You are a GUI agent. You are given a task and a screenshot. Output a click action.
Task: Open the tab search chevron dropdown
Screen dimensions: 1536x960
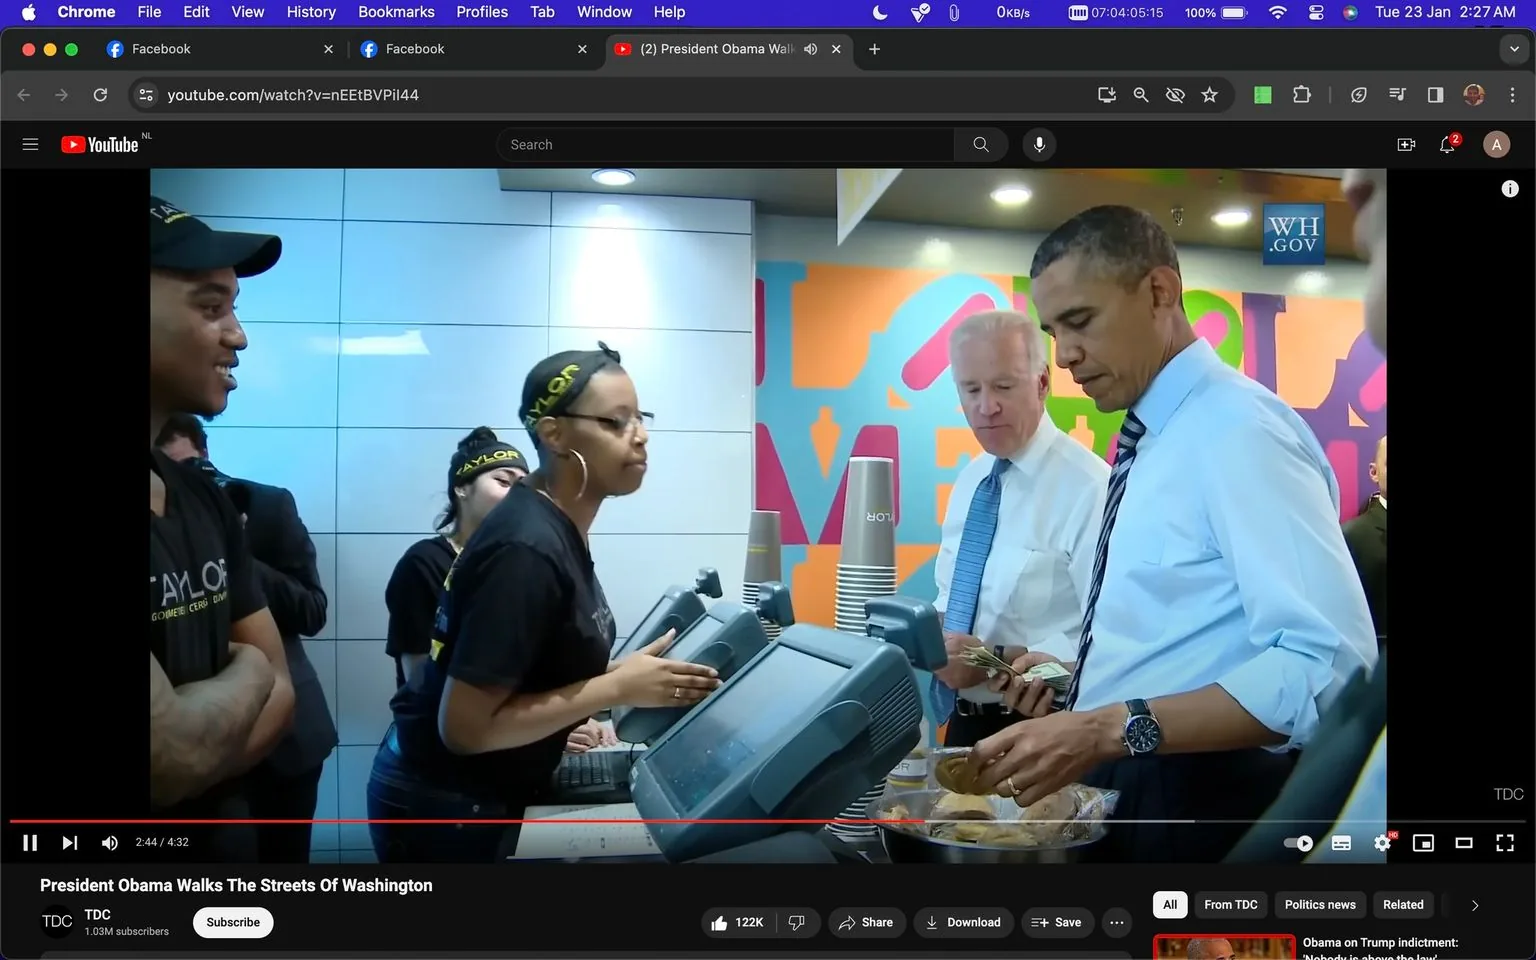pyautogui.click(x=1516, y=48)
